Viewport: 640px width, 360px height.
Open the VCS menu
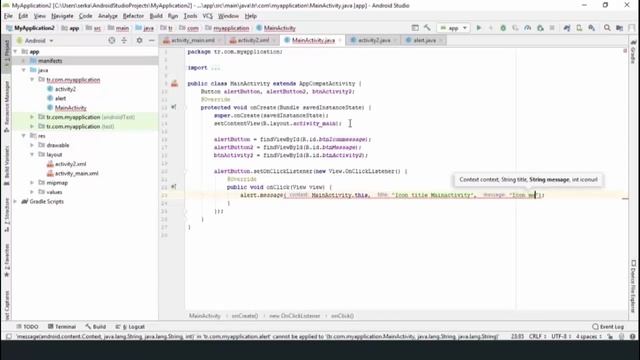click(x=207, y=16)
